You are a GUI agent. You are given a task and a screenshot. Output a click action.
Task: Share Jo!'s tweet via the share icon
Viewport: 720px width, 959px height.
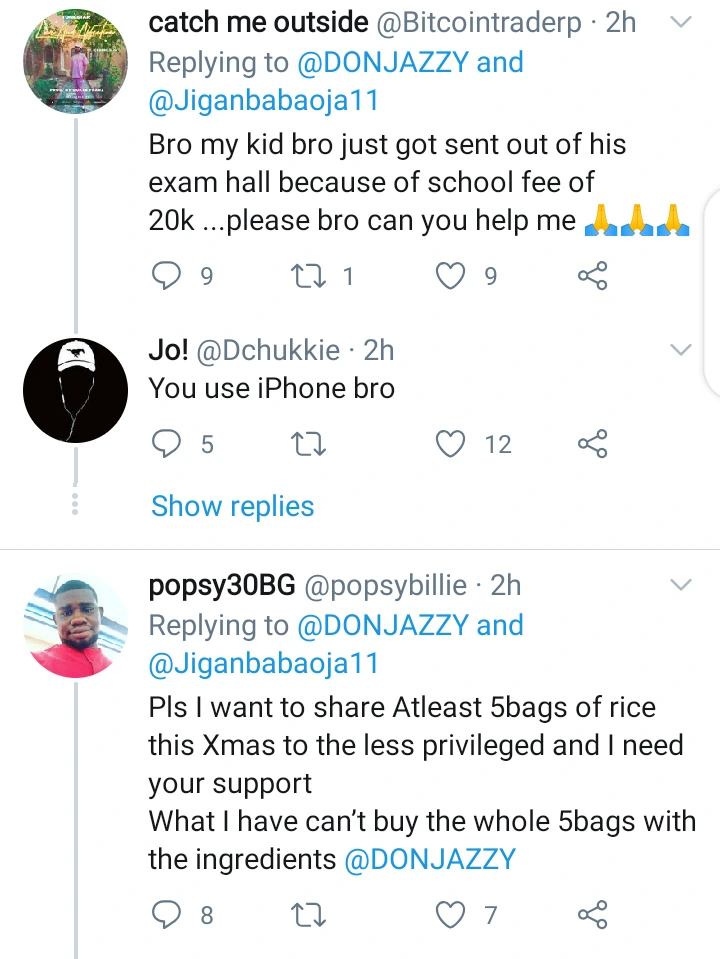(593, 443)
